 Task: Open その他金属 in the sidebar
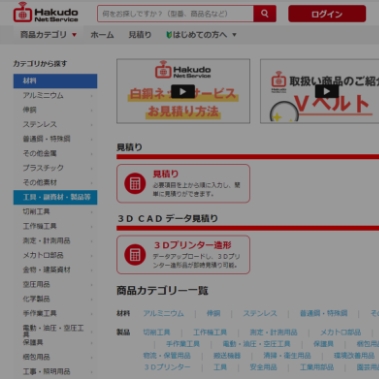(x=55, y=154)
